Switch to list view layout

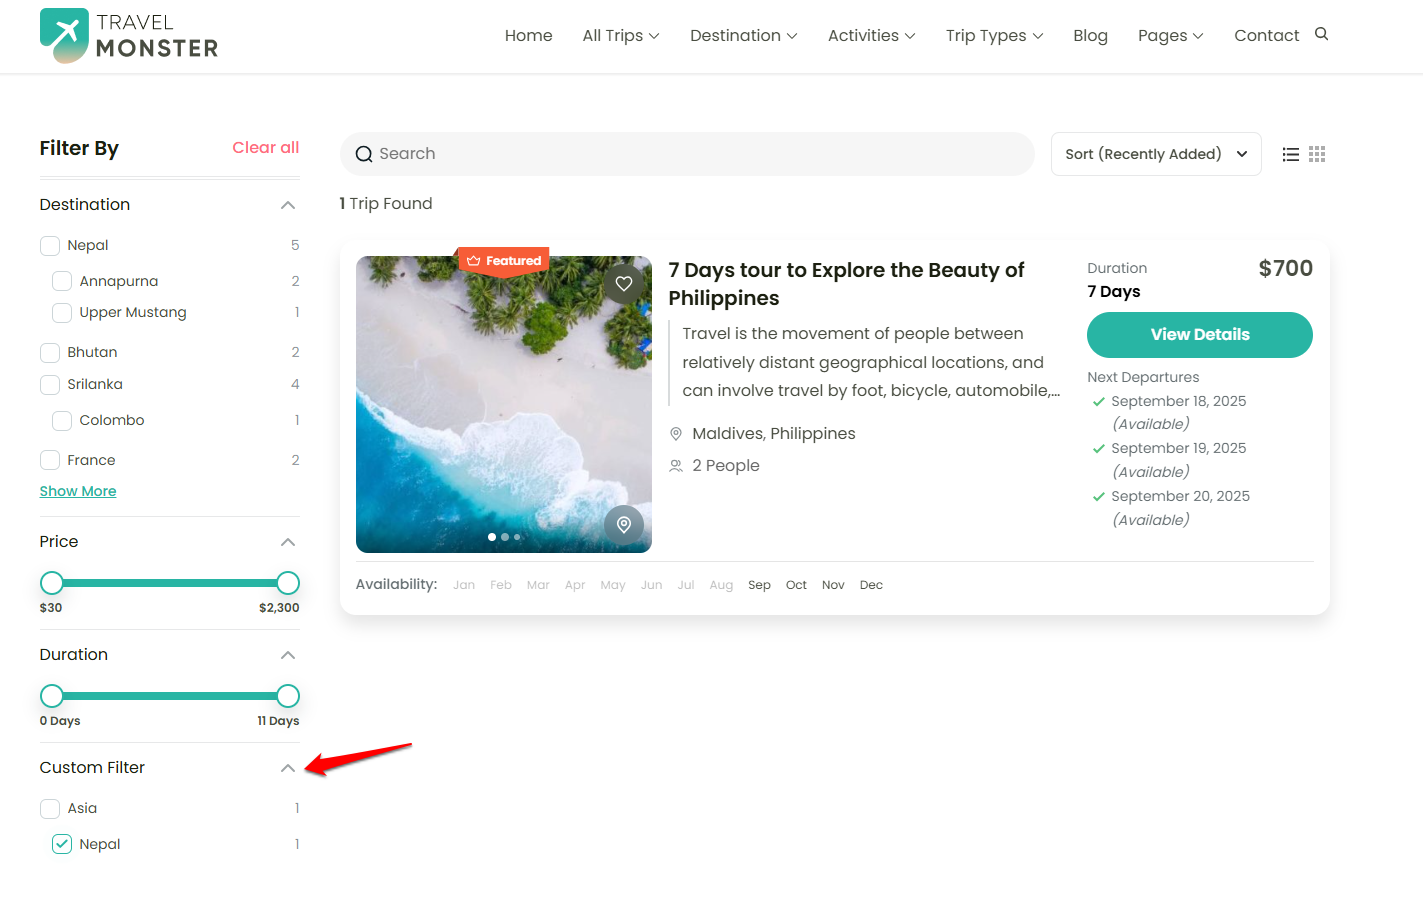(x=1290, y=154)
